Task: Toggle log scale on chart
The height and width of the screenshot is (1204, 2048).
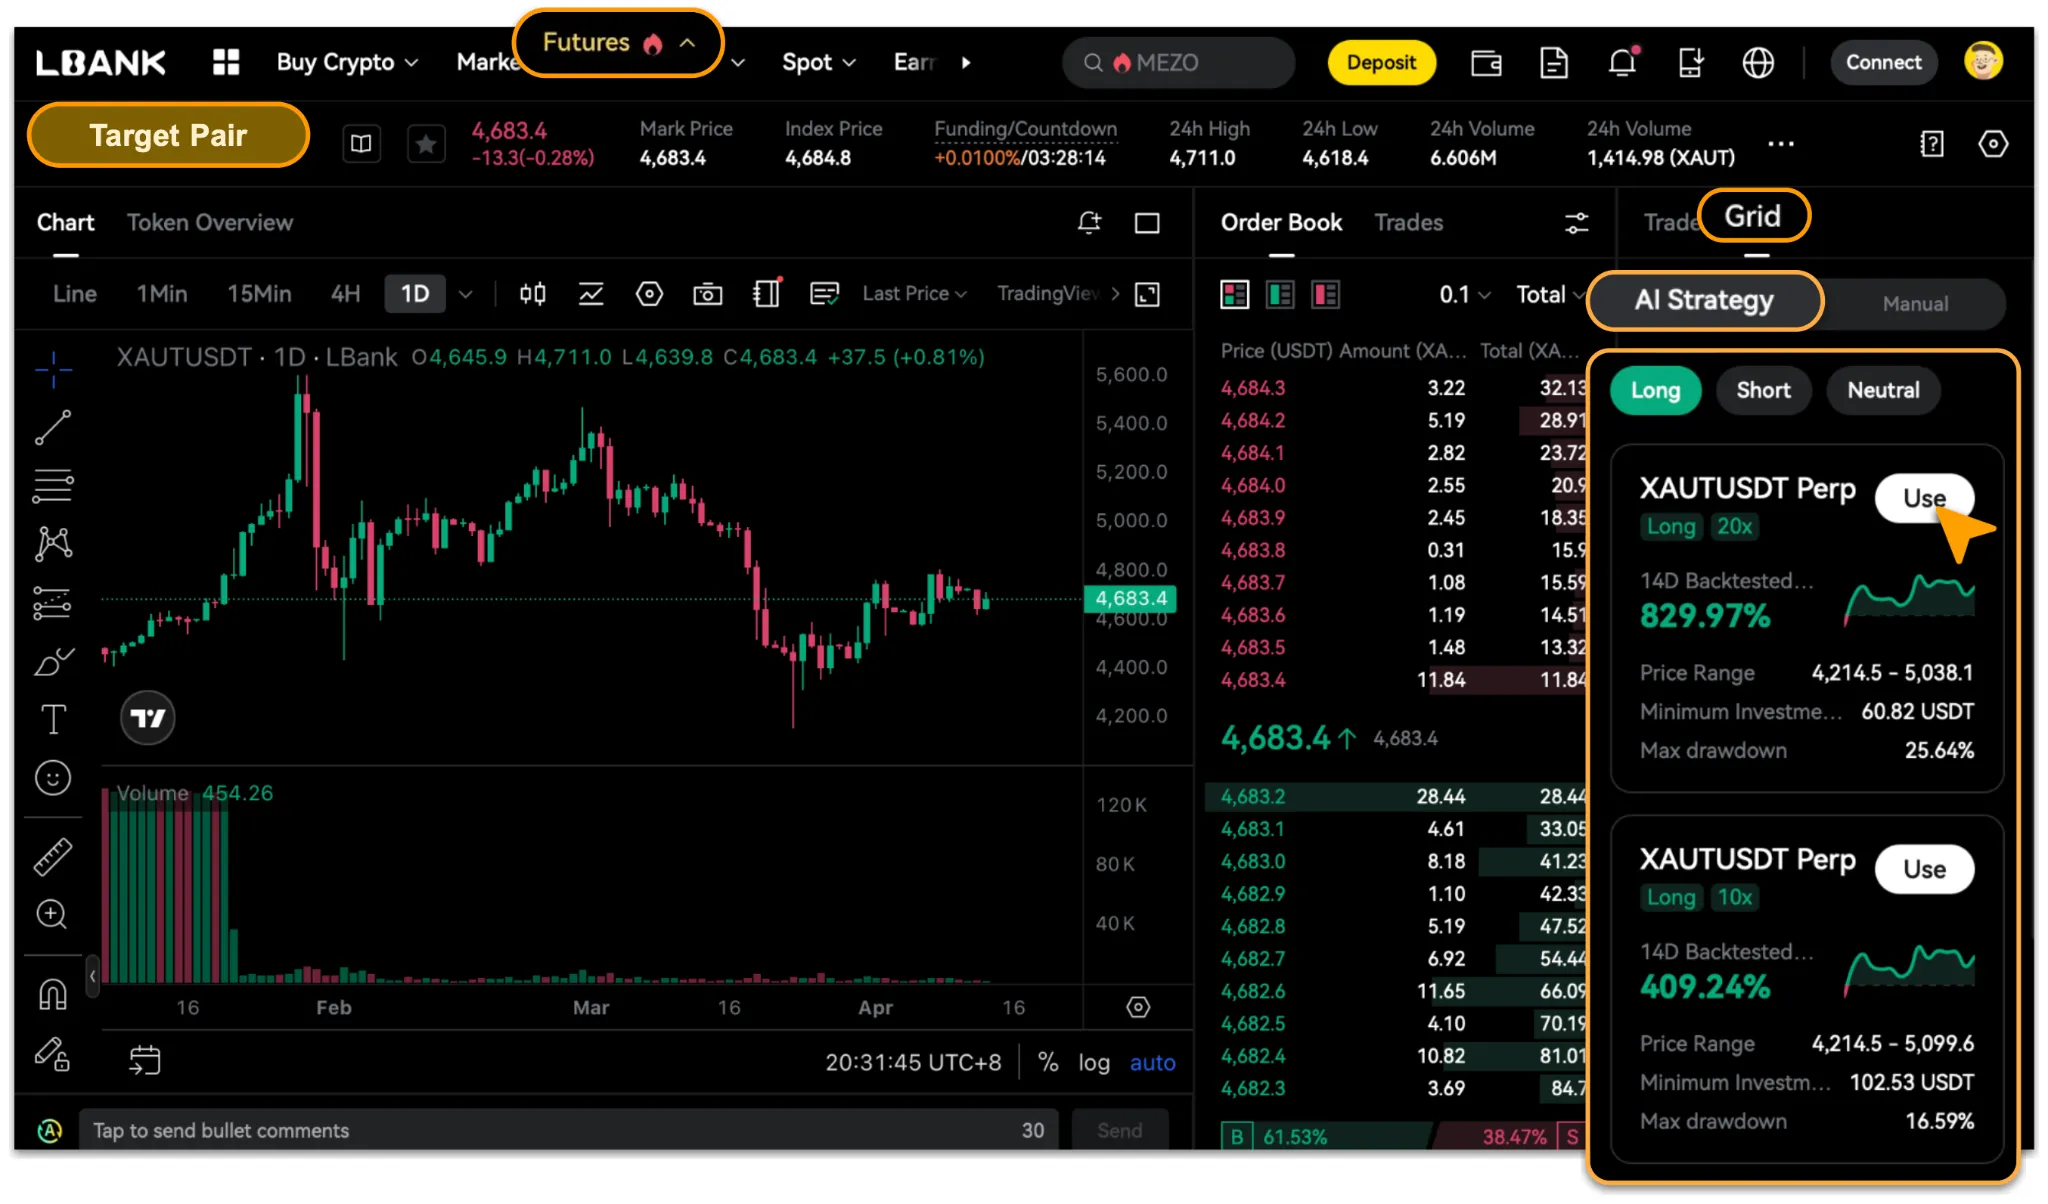Action: click(x=1093, y=1063)
